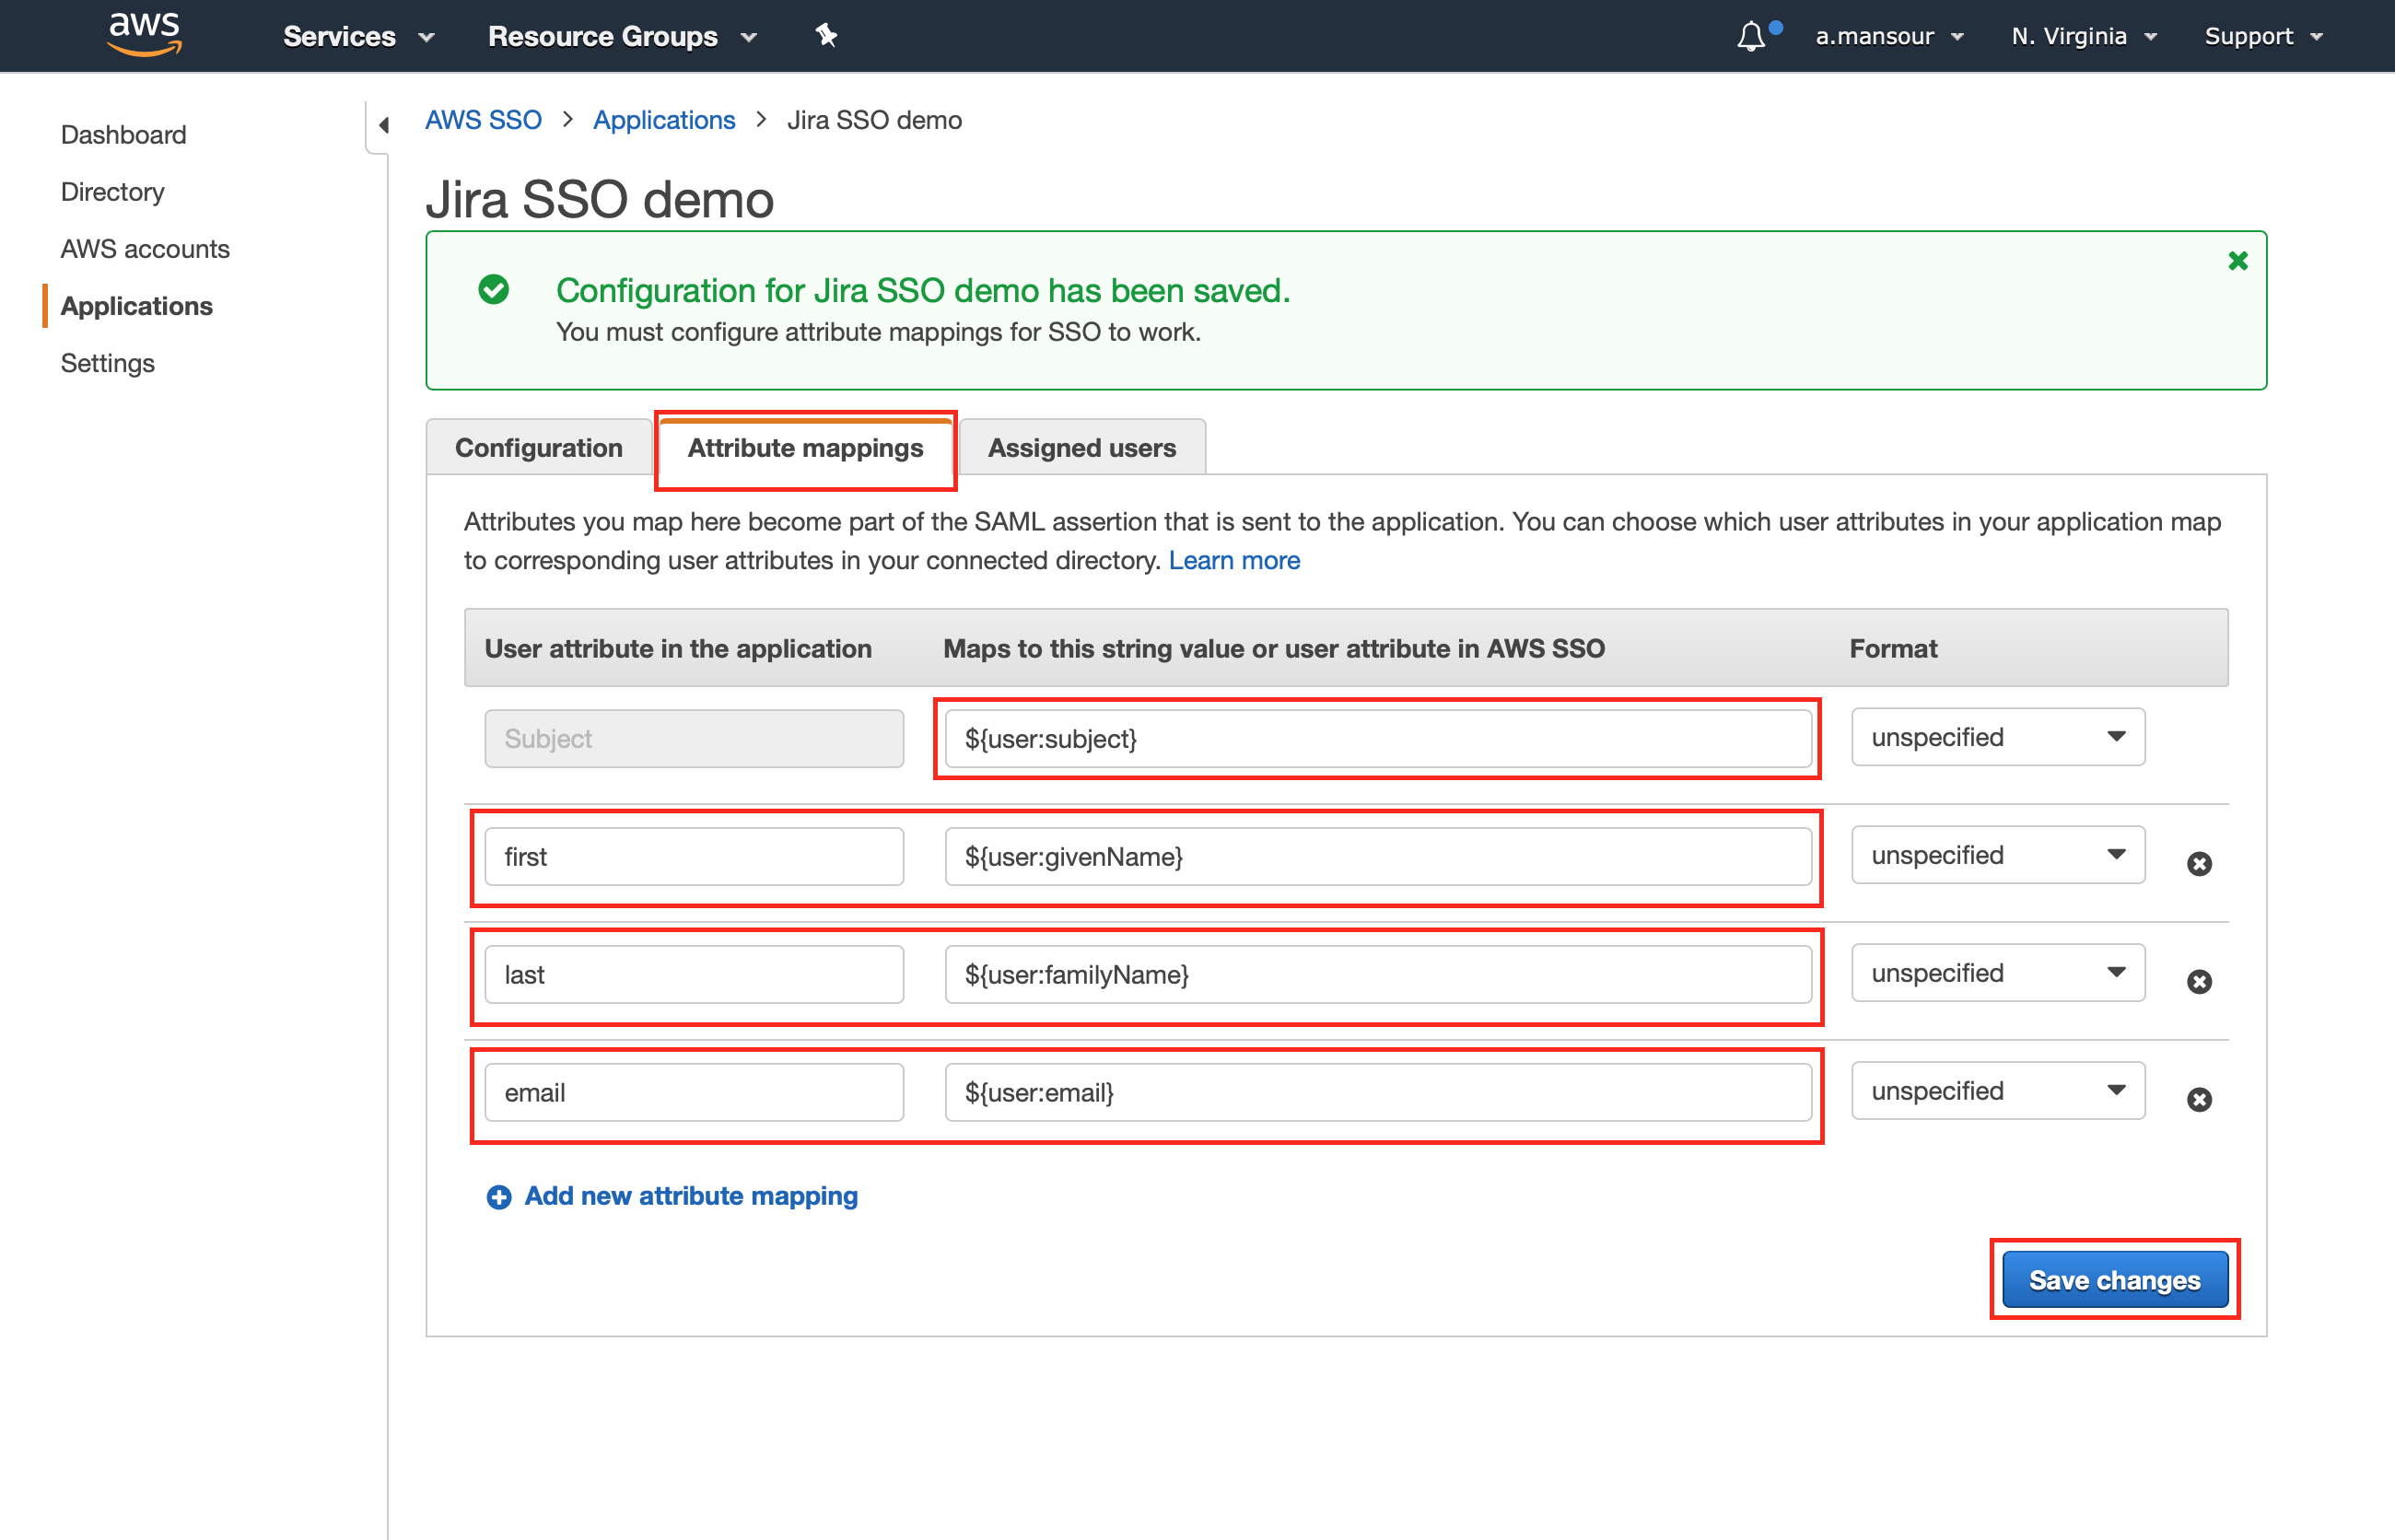This screenshot has height=1540, width=2395.
Task: Click the 'first' attribute name field
Action: click(694, 857)
